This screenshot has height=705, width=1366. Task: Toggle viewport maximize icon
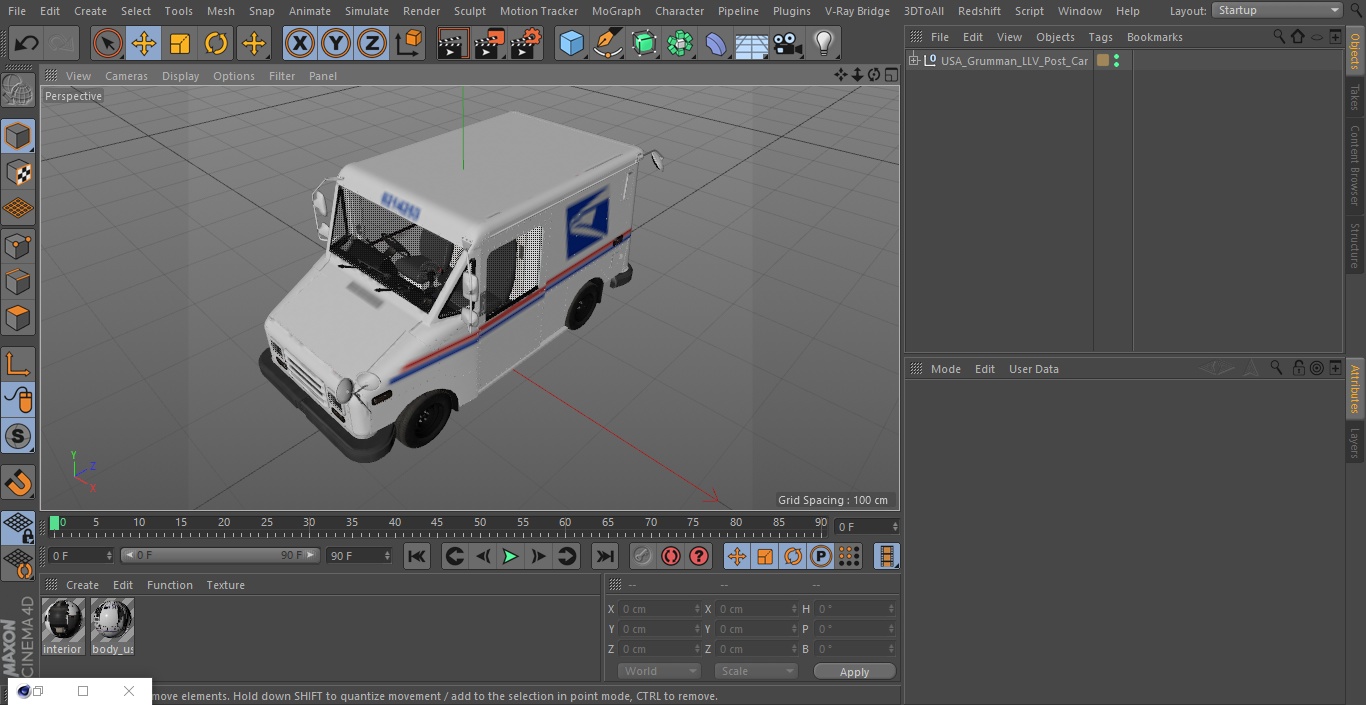[890, 75]
